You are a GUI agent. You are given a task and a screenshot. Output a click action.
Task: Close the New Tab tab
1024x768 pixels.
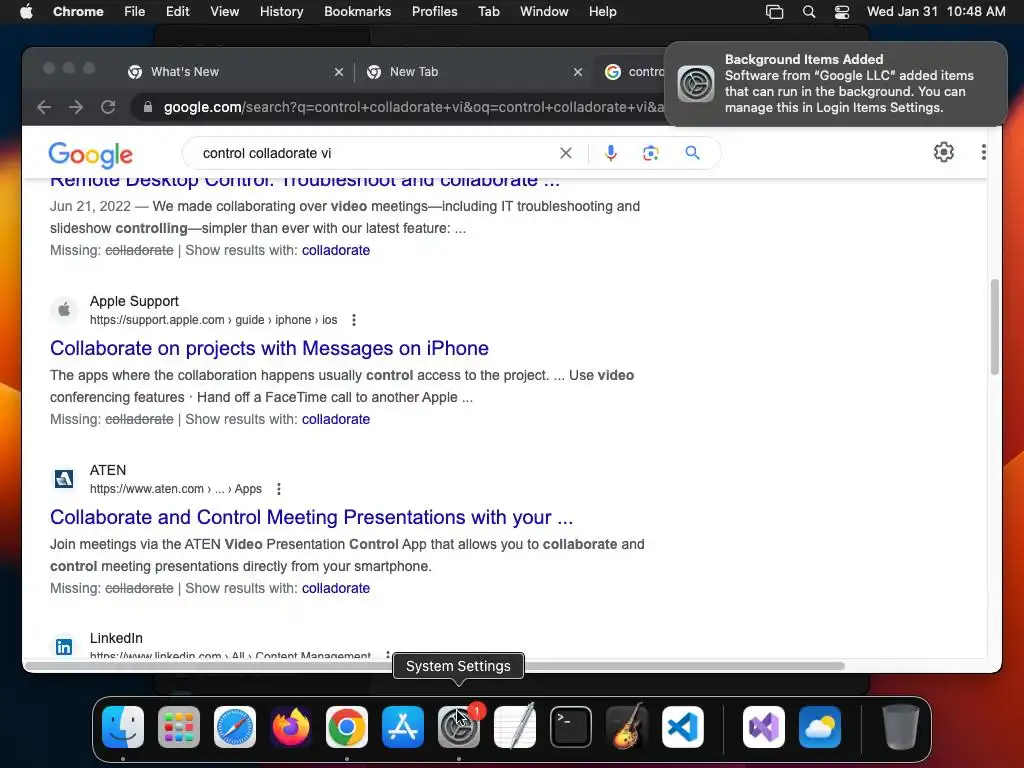578,72
